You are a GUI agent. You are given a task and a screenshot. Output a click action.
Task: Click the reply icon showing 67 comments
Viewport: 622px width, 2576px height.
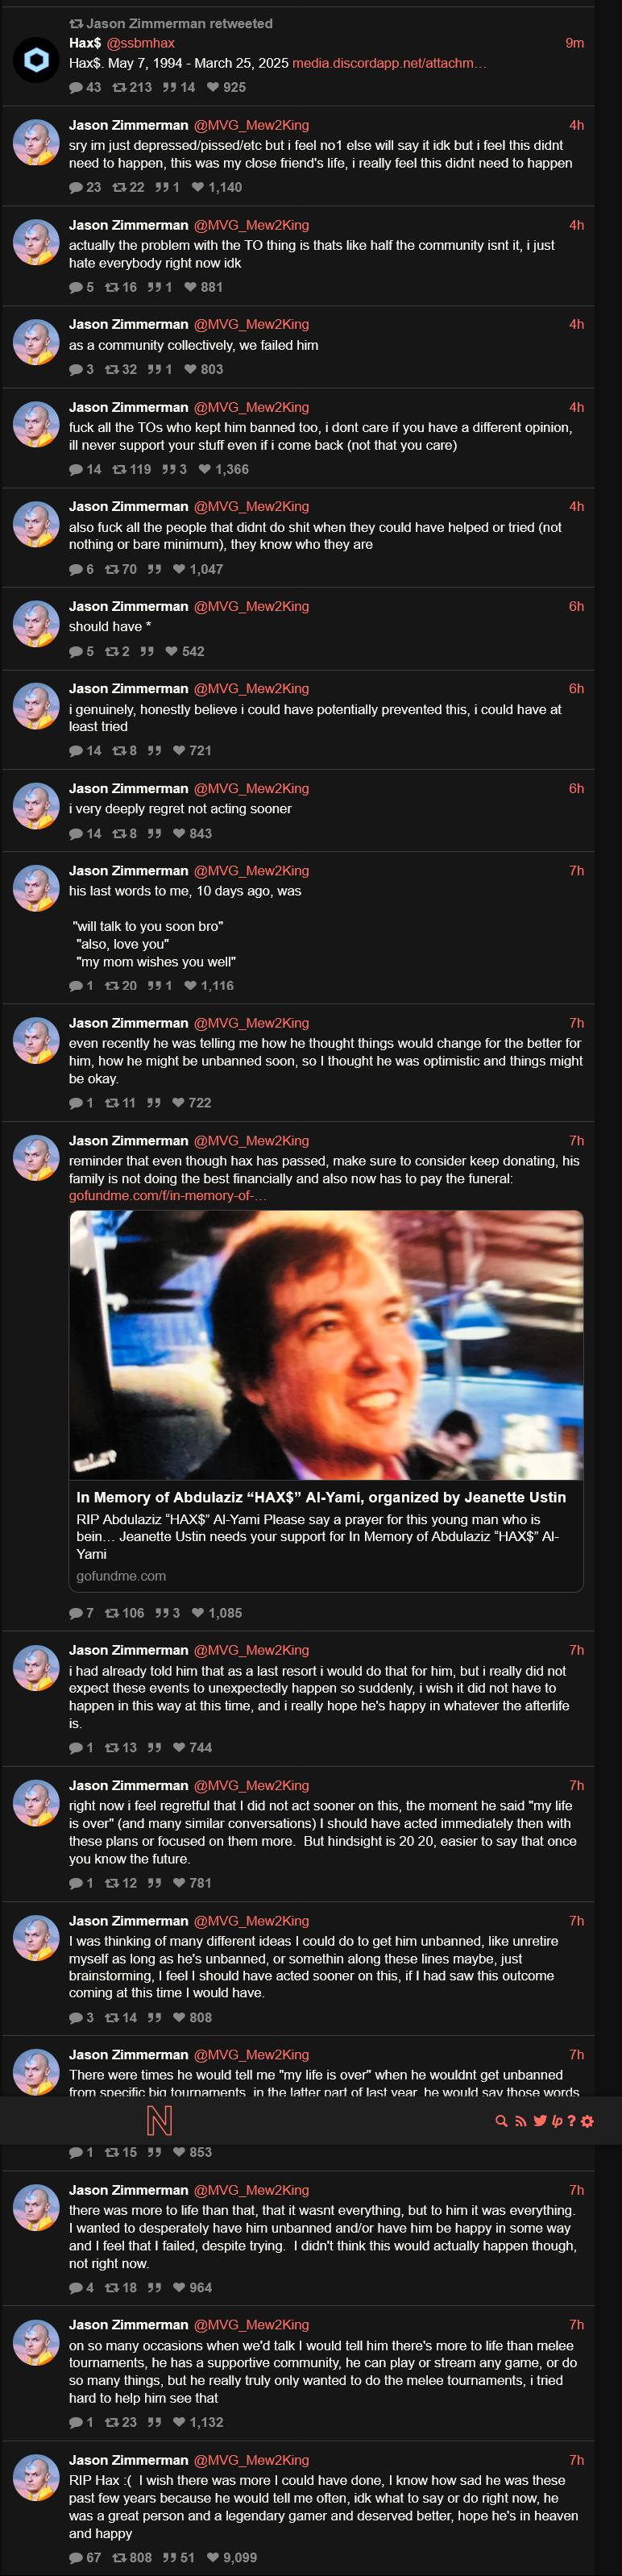[x=76, y=2557]
